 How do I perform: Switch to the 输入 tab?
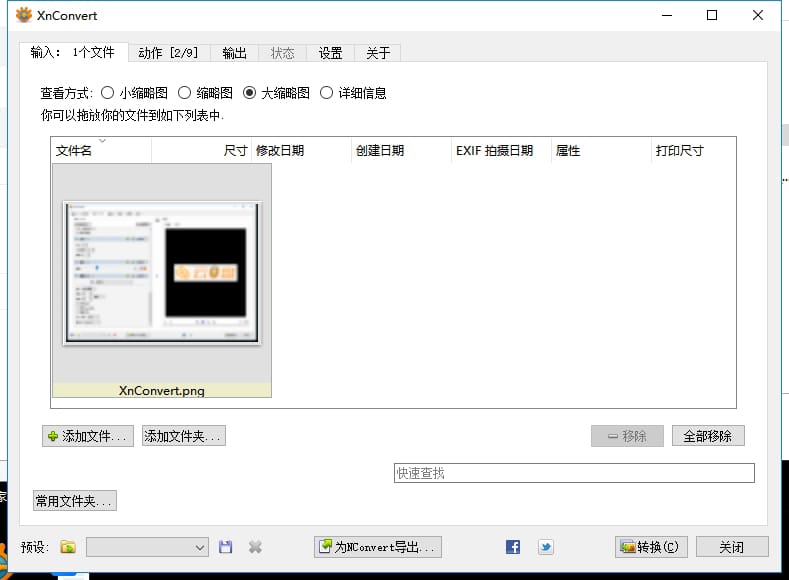[x=73, y=52]
